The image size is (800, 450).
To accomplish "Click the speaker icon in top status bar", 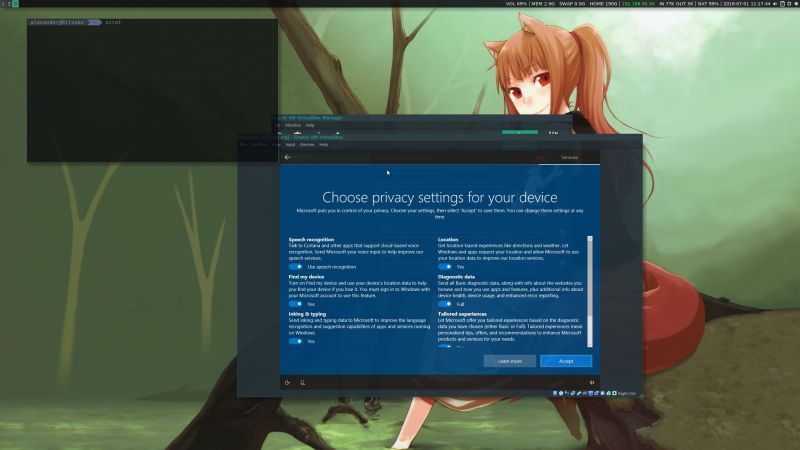I will 776,4.
